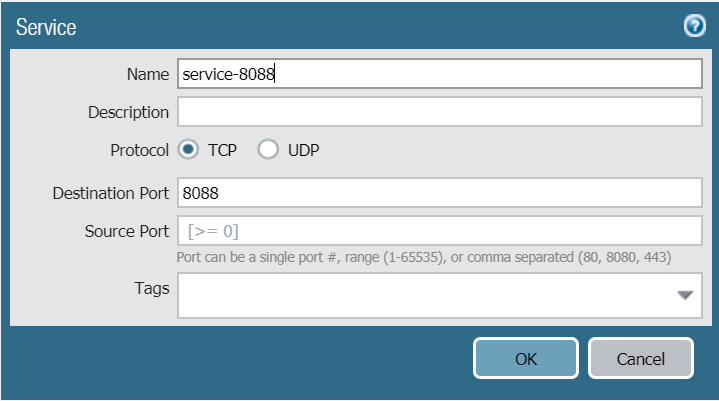The height and width of the screenshot is (401, 719).
Task: Focus the Name field containing service-8088
Action: point(440,74)
